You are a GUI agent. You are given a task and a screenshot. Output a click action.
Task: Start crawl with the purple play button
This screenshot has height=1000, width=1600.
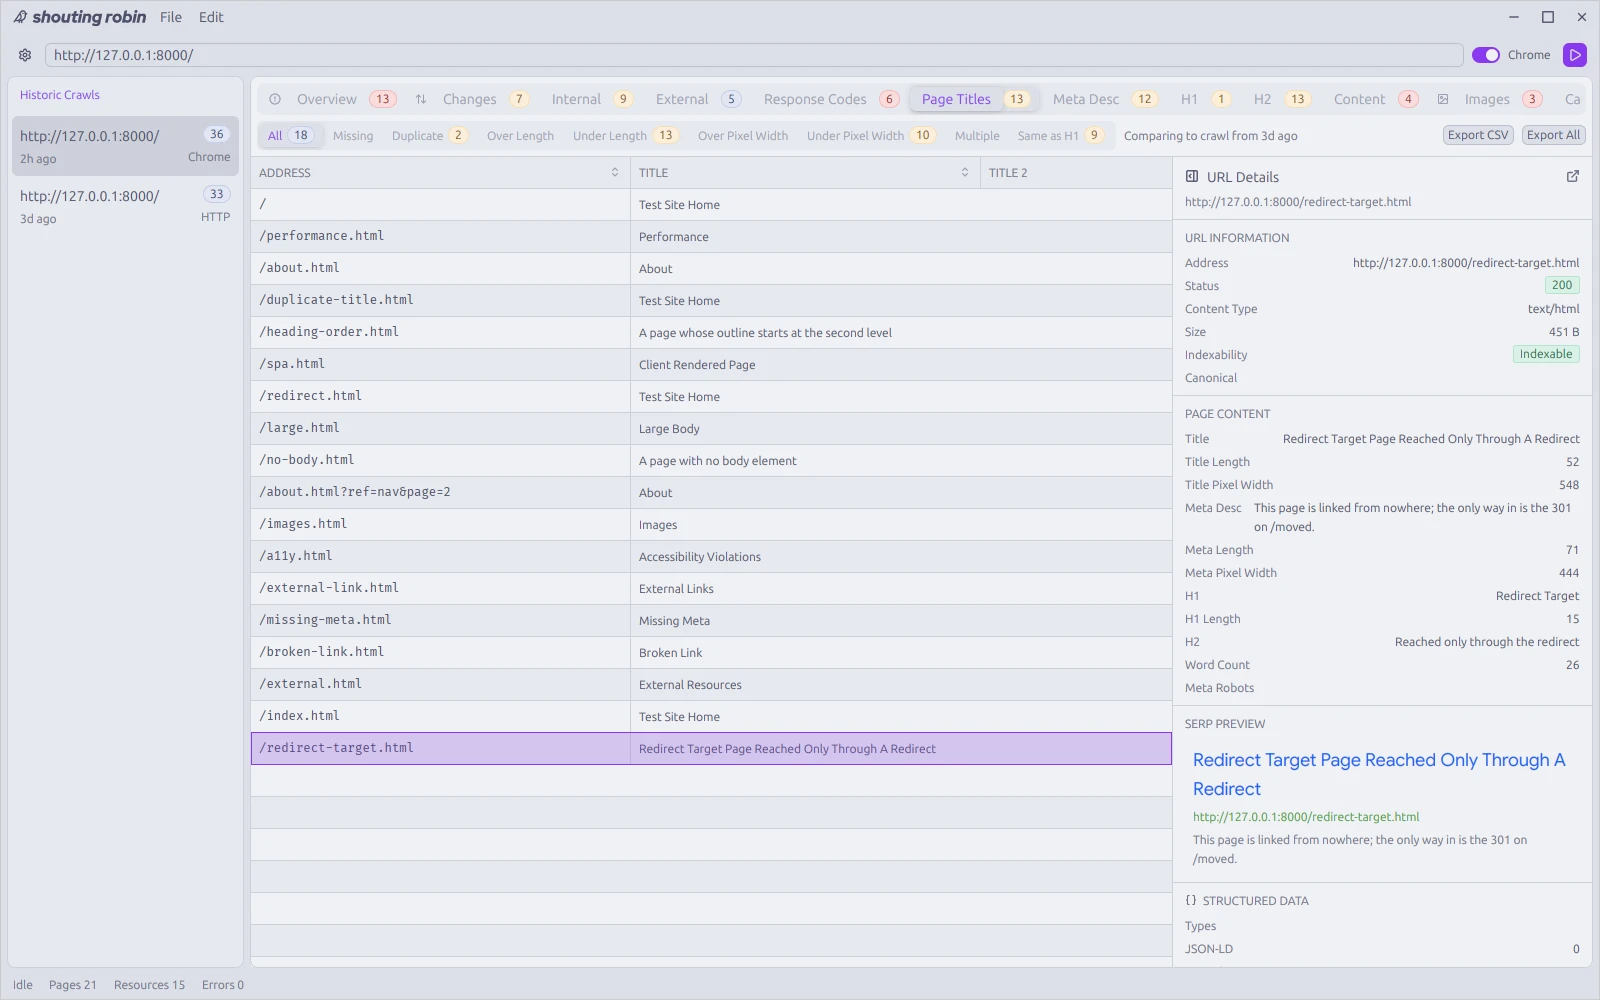click(1575, 55)
